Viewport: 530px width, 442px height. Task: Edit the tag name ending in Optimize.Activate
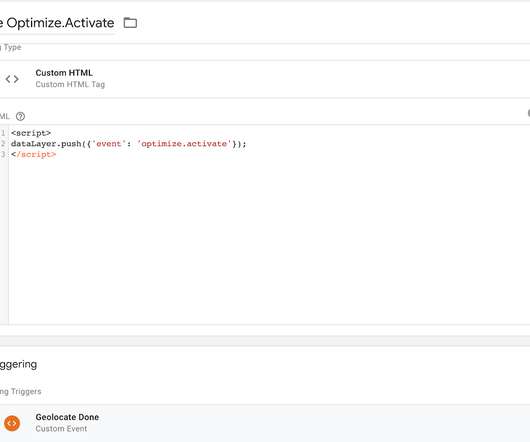tap(57, 23)
